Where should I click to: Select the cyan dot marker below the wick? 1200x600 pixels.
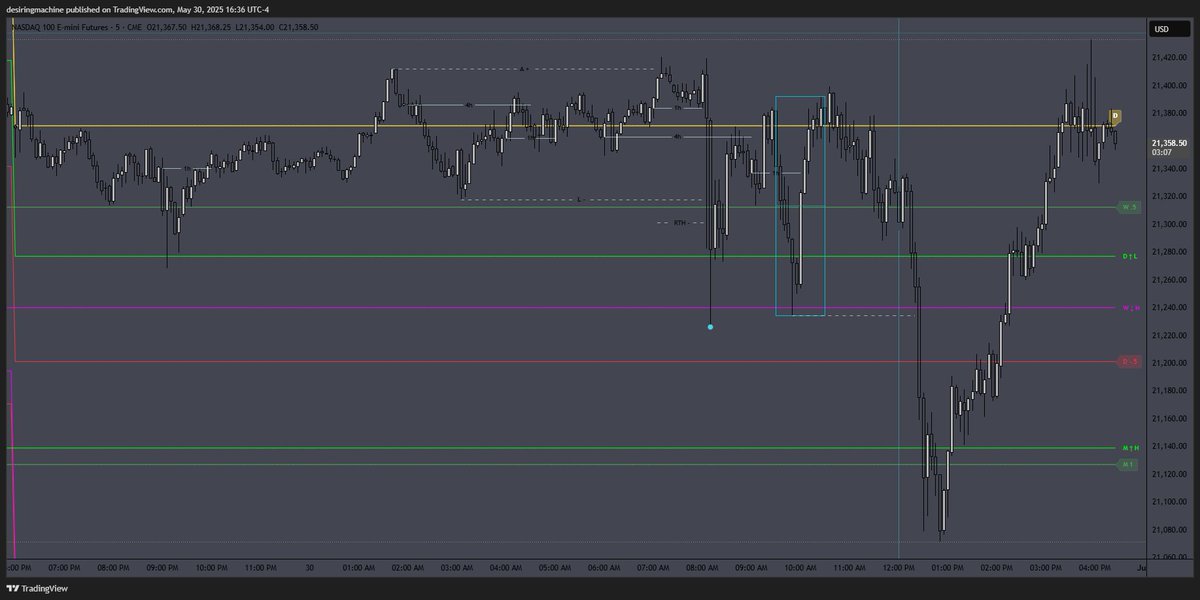pyautogui.click(x=711, y=327)
